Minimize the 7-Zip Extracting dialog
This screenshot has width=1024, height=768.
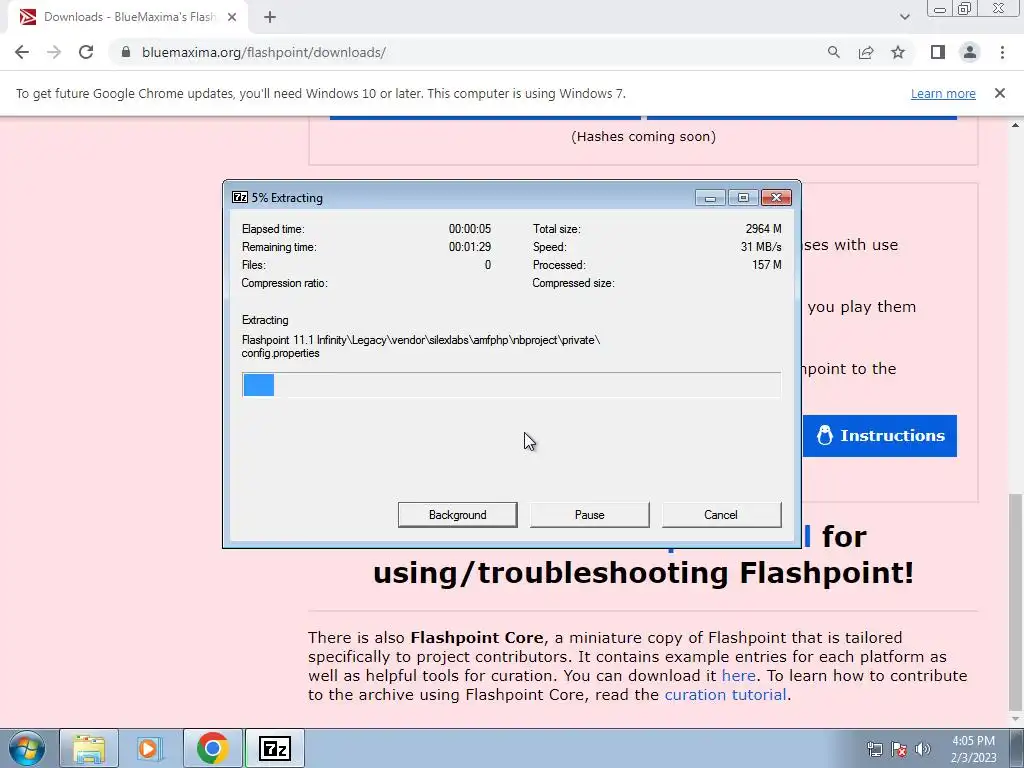point(711,197)
